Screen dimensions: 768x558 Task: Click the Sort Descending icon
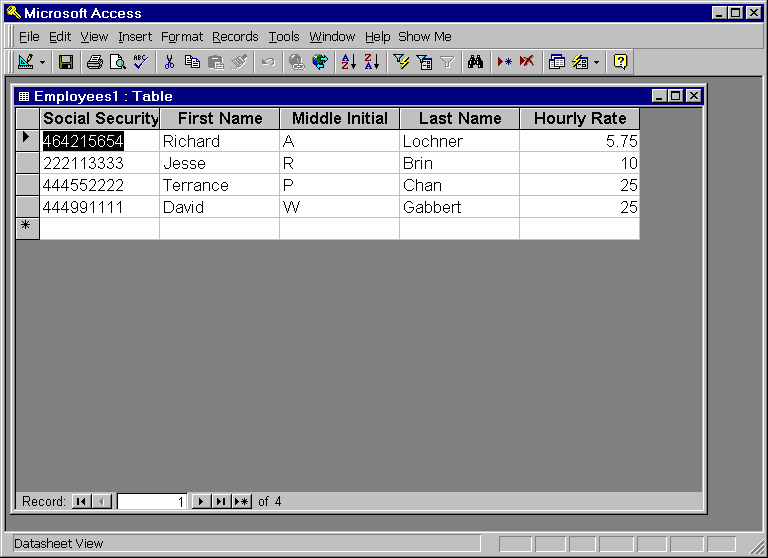pyautogui.click(x=371, y=62)
